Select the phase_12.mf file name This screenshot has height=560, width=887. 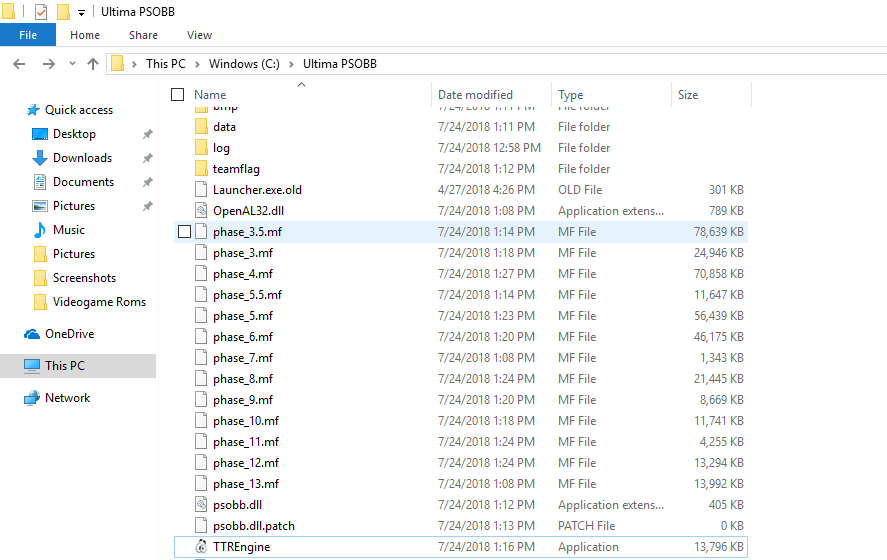coord(246,463)
